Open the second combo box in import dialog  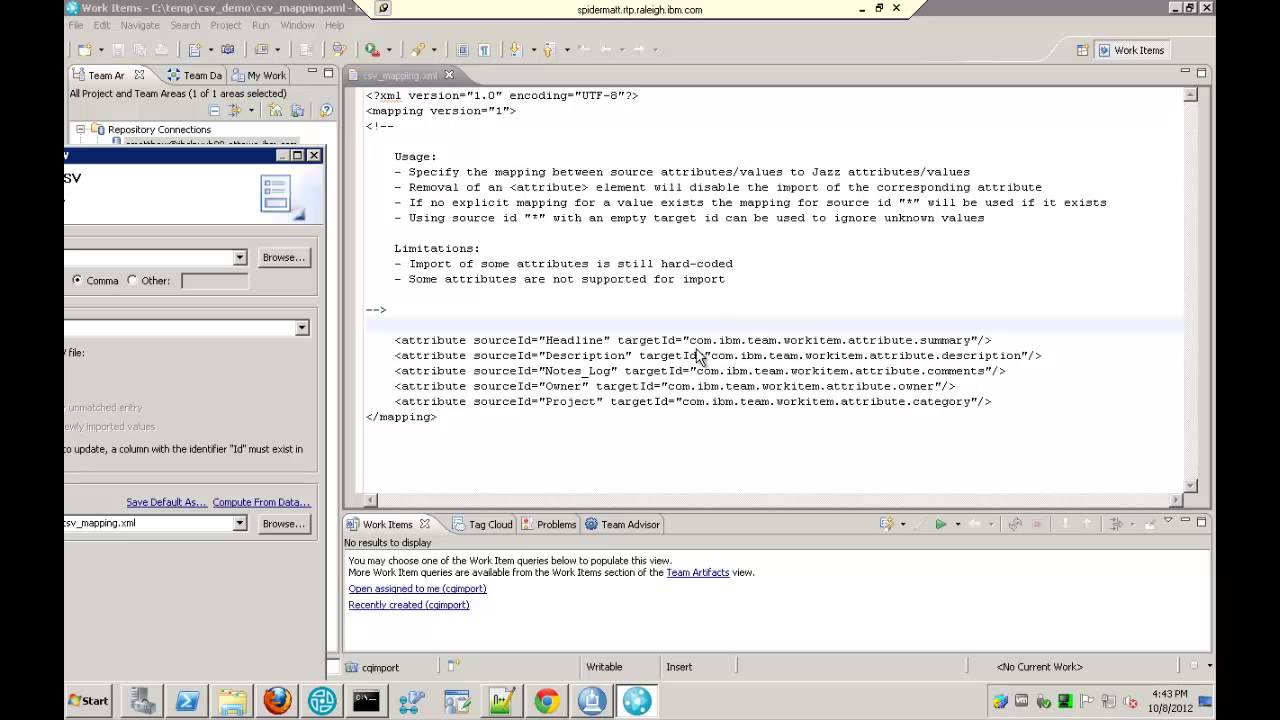coord(301,328)
